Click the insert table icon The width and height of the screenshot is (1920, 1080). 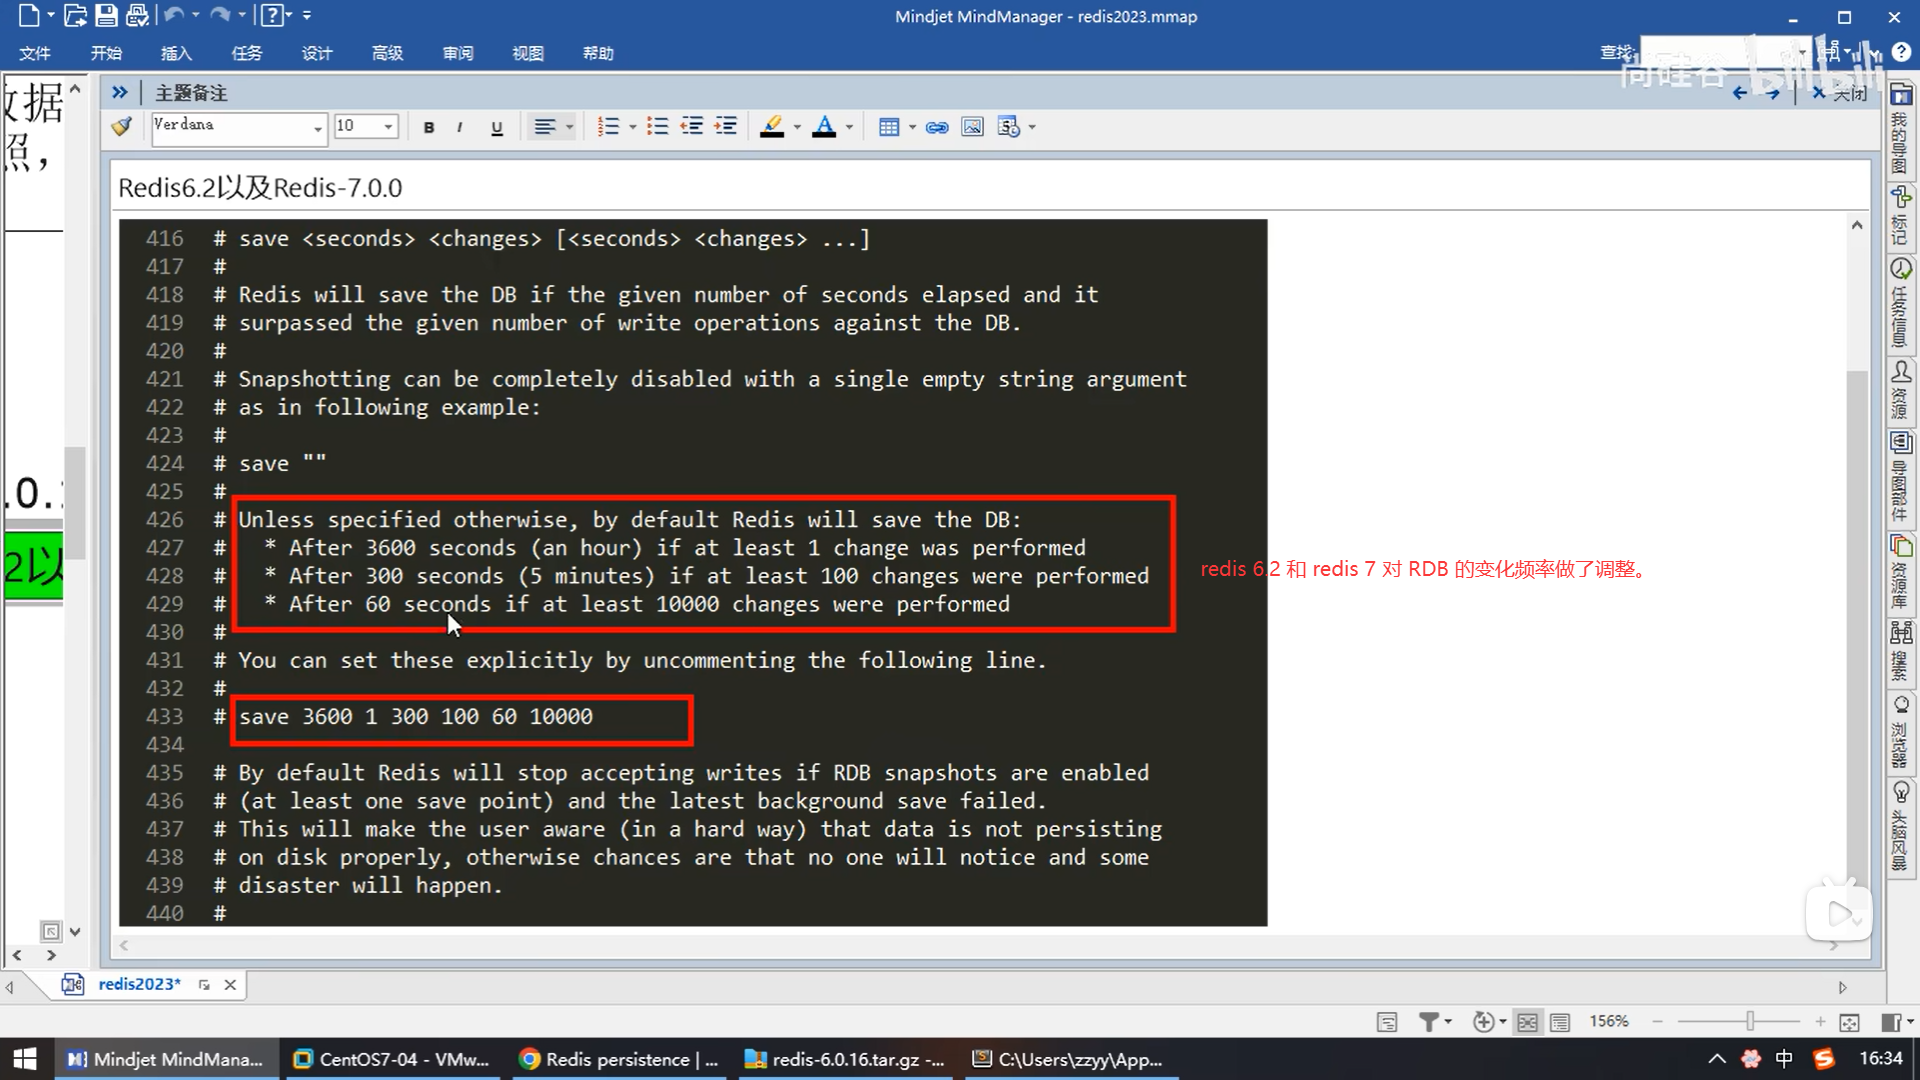pyautogui.click(x=888, y=127)
